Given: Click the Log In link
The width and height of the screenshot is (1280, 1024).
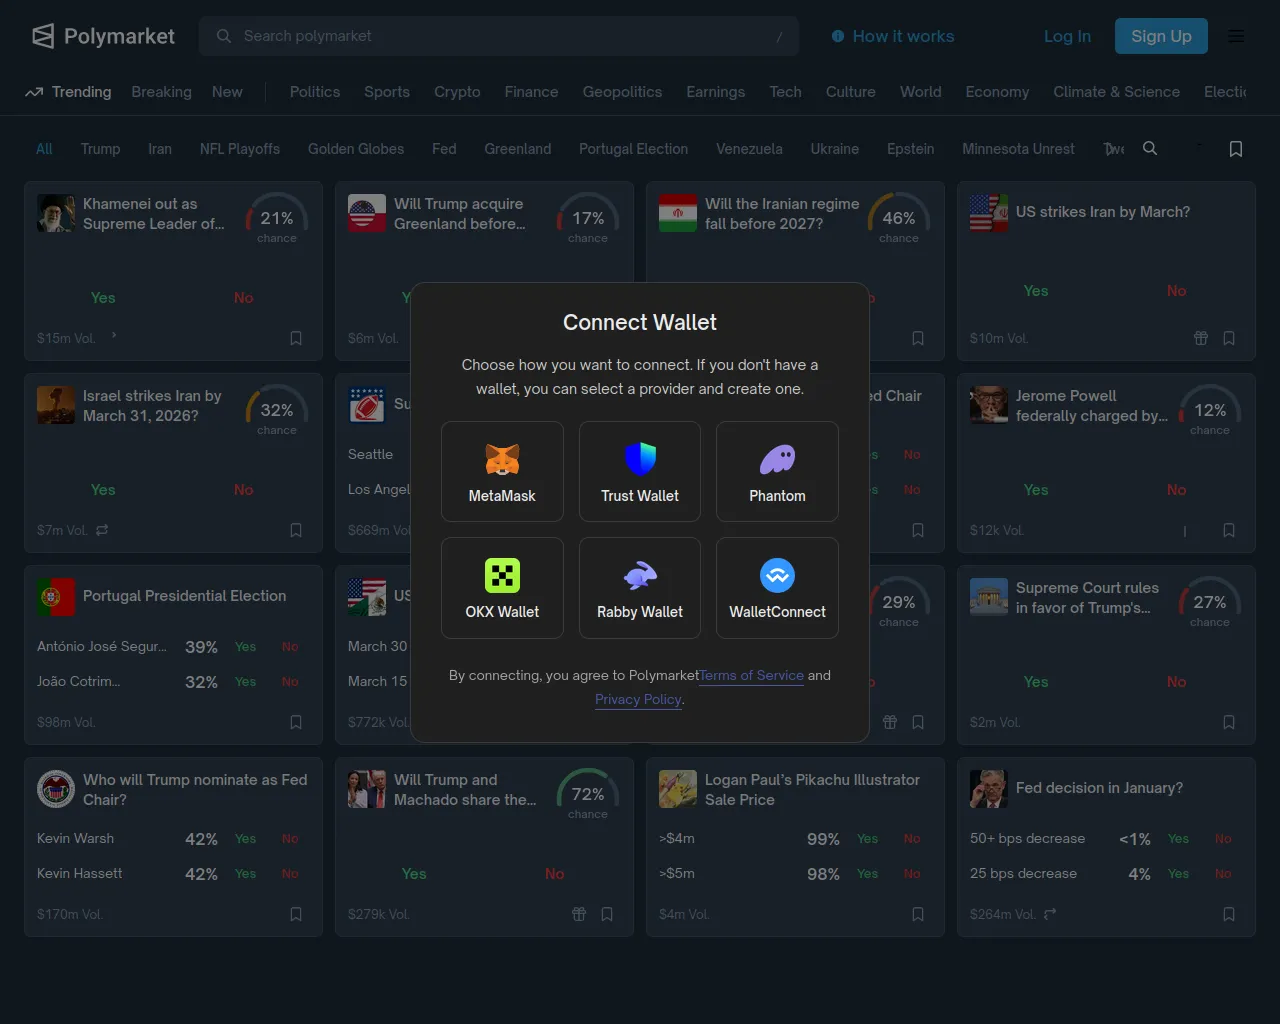Looking at the screenshot, I should [1067, 36].
